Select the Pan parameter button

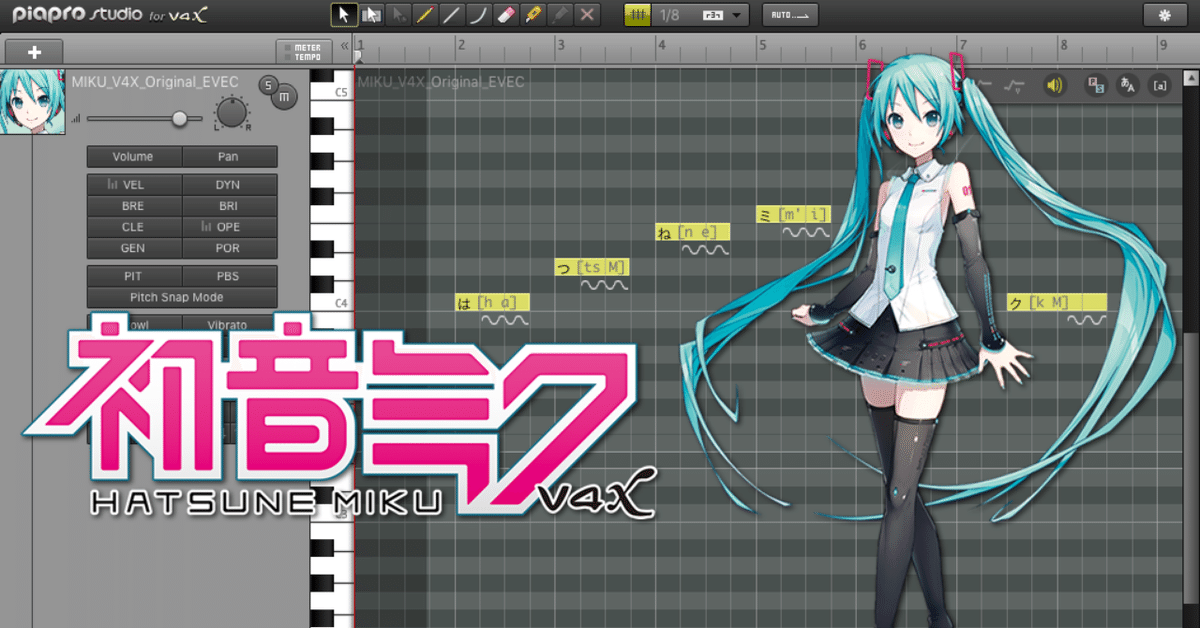229,157
